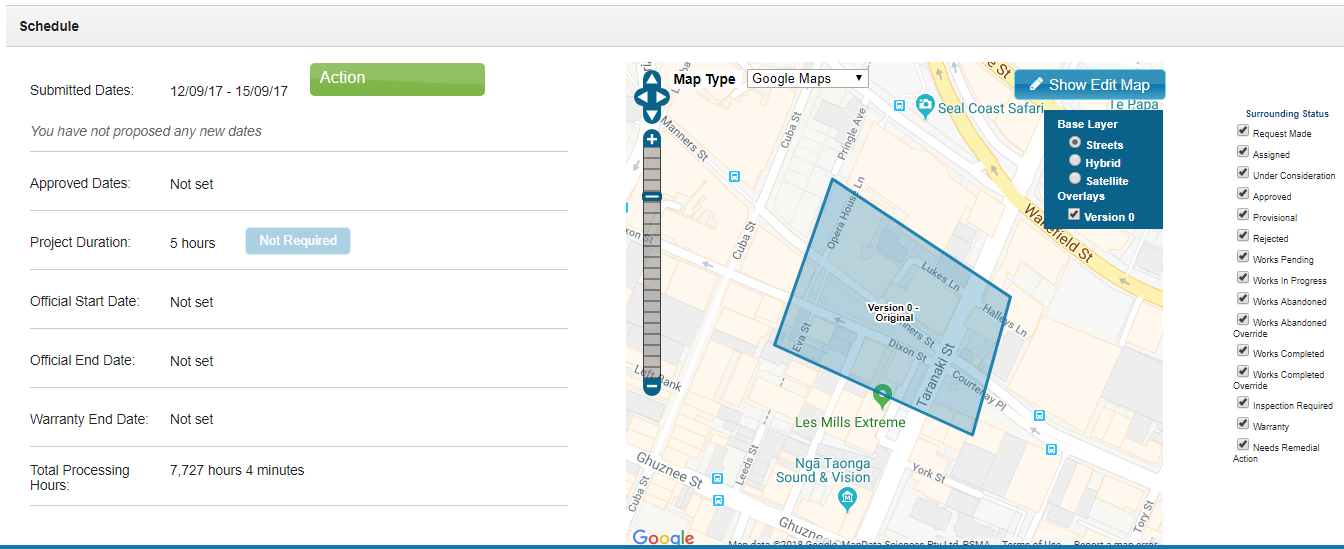Toggle the Works Pending checkbox
The height and width of the screenshot is (549, 1344).
[x=1243, y=257]
